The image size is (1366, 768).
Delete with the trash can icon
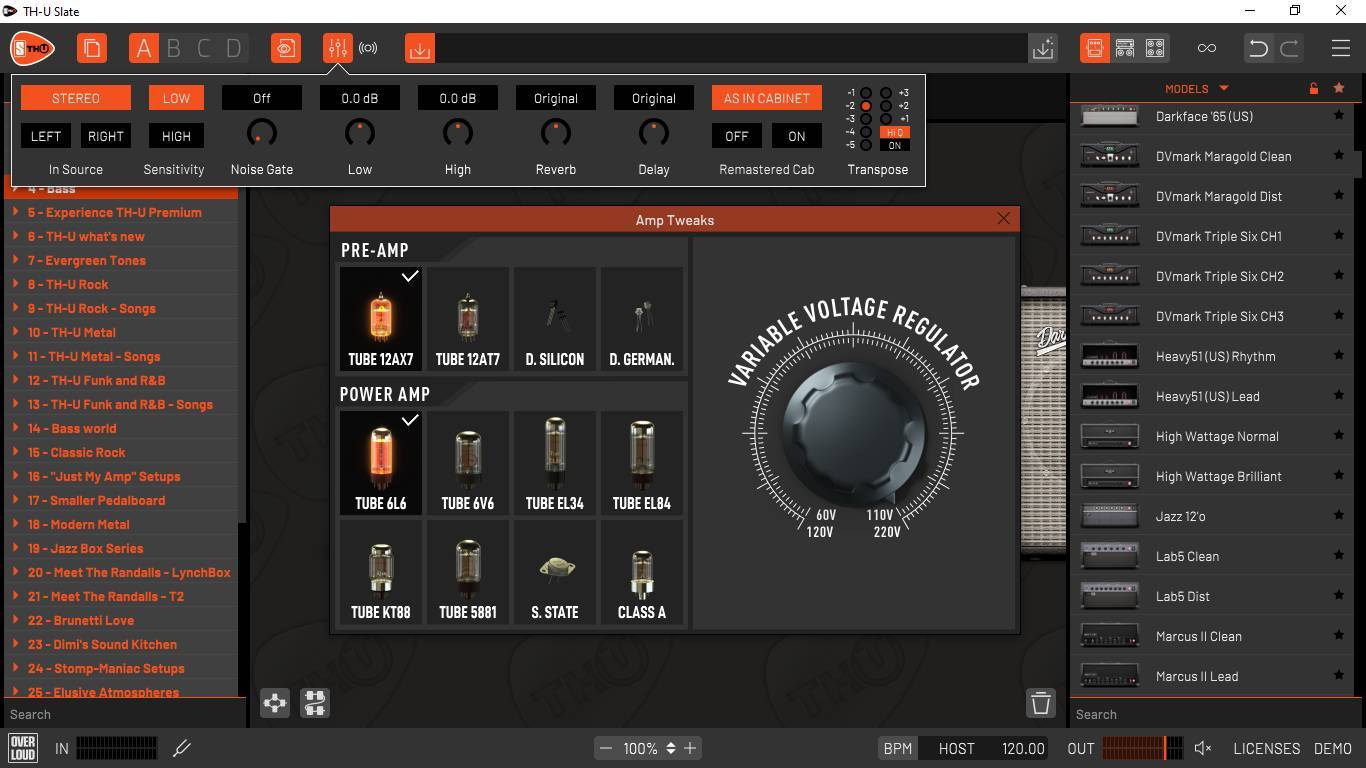tap(1041, 703)
